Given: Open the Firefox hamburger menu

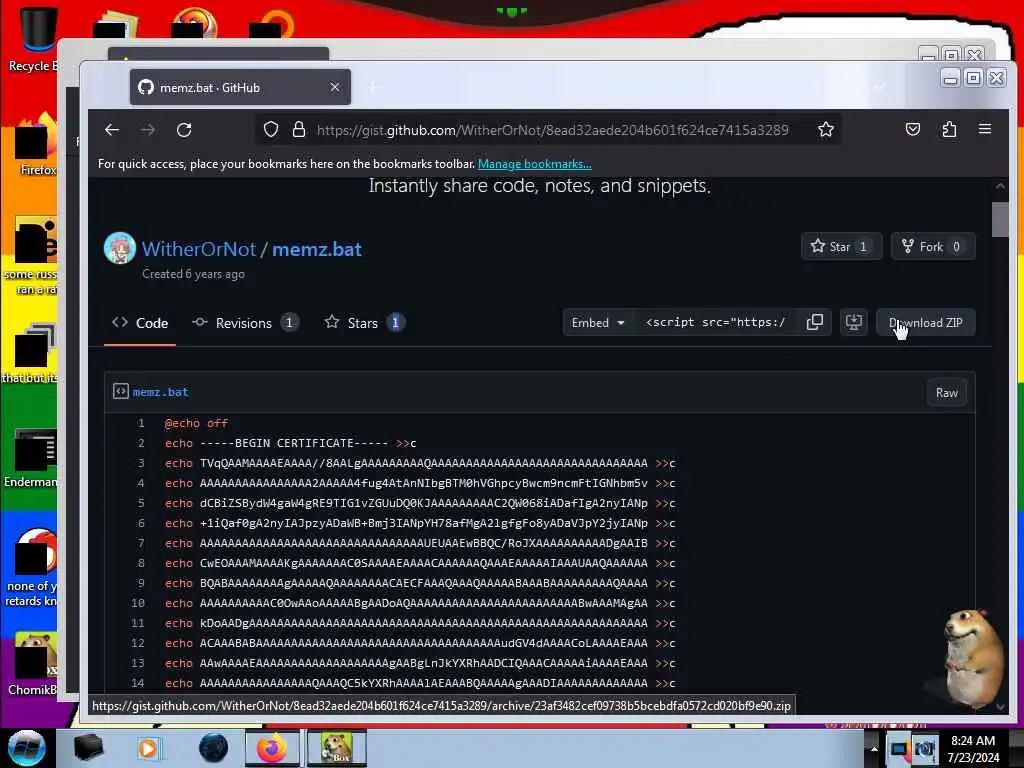Looking at the screenshot, I should click(x=985, y=129).
